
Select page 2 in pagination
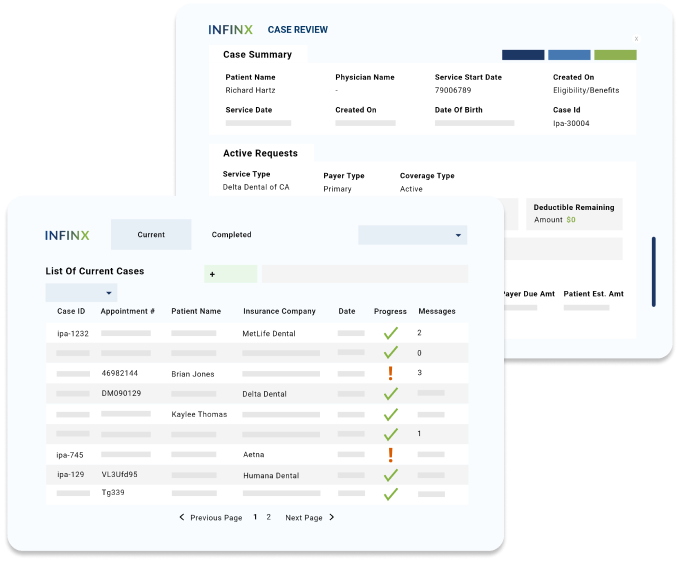[269, 517]
